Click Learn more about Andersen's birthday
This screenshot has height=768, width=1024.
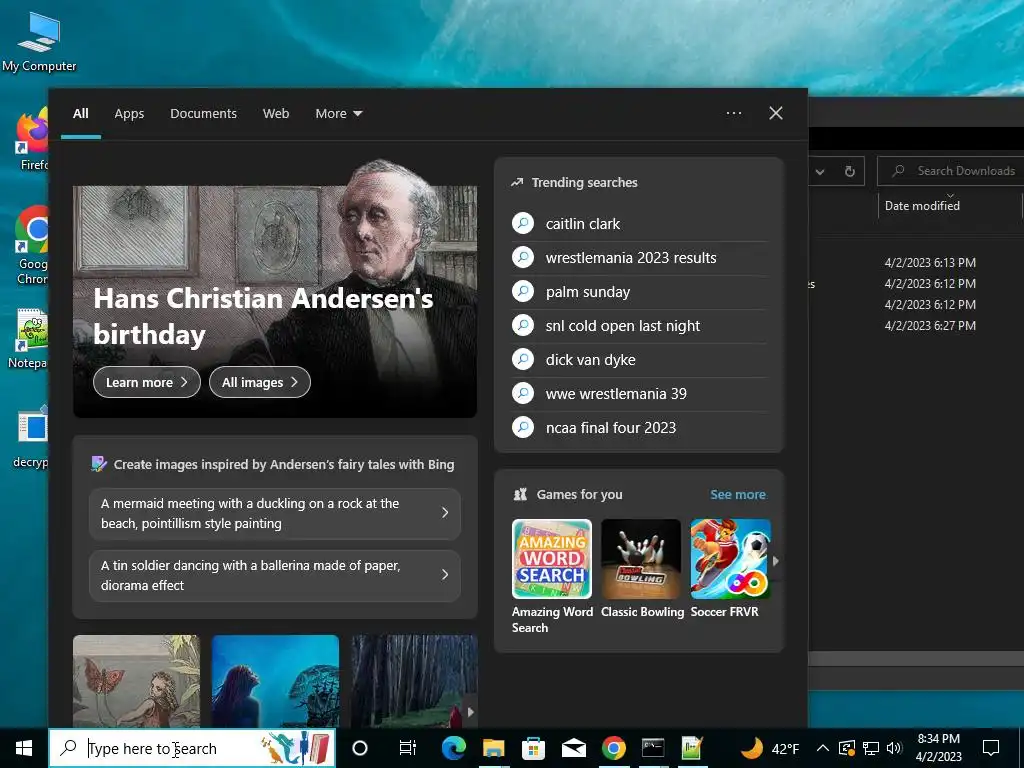point(146,382)
